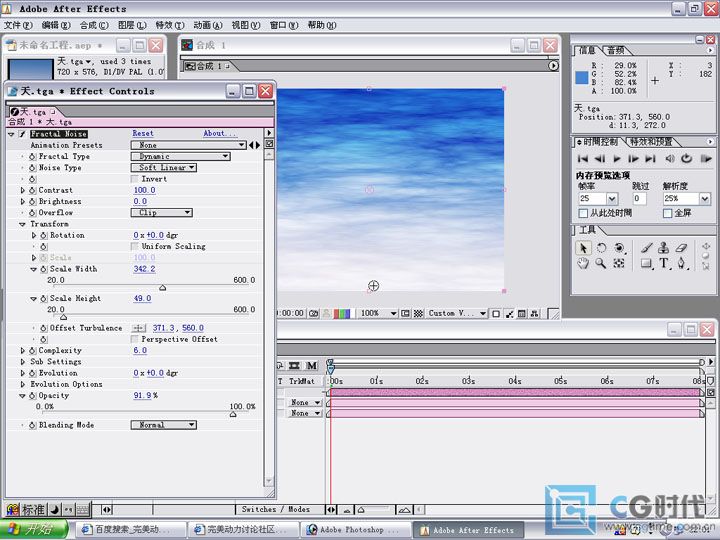Open the Overflow Clip dropdown
Screen dimensions: 720x540
click(162, 213)
